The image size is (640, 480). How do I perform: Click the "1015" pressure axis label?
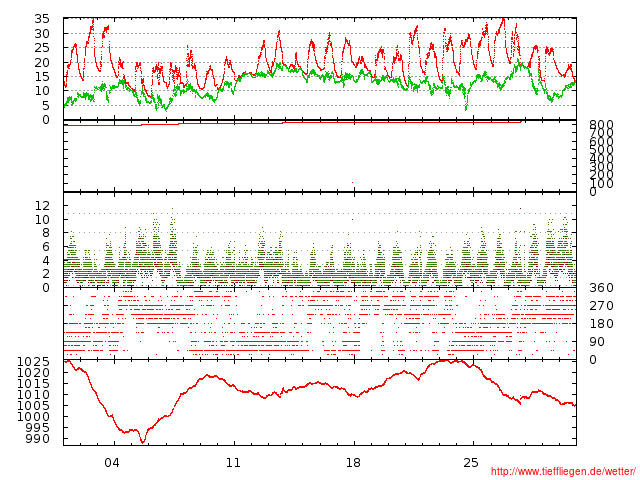coord(33,384)
